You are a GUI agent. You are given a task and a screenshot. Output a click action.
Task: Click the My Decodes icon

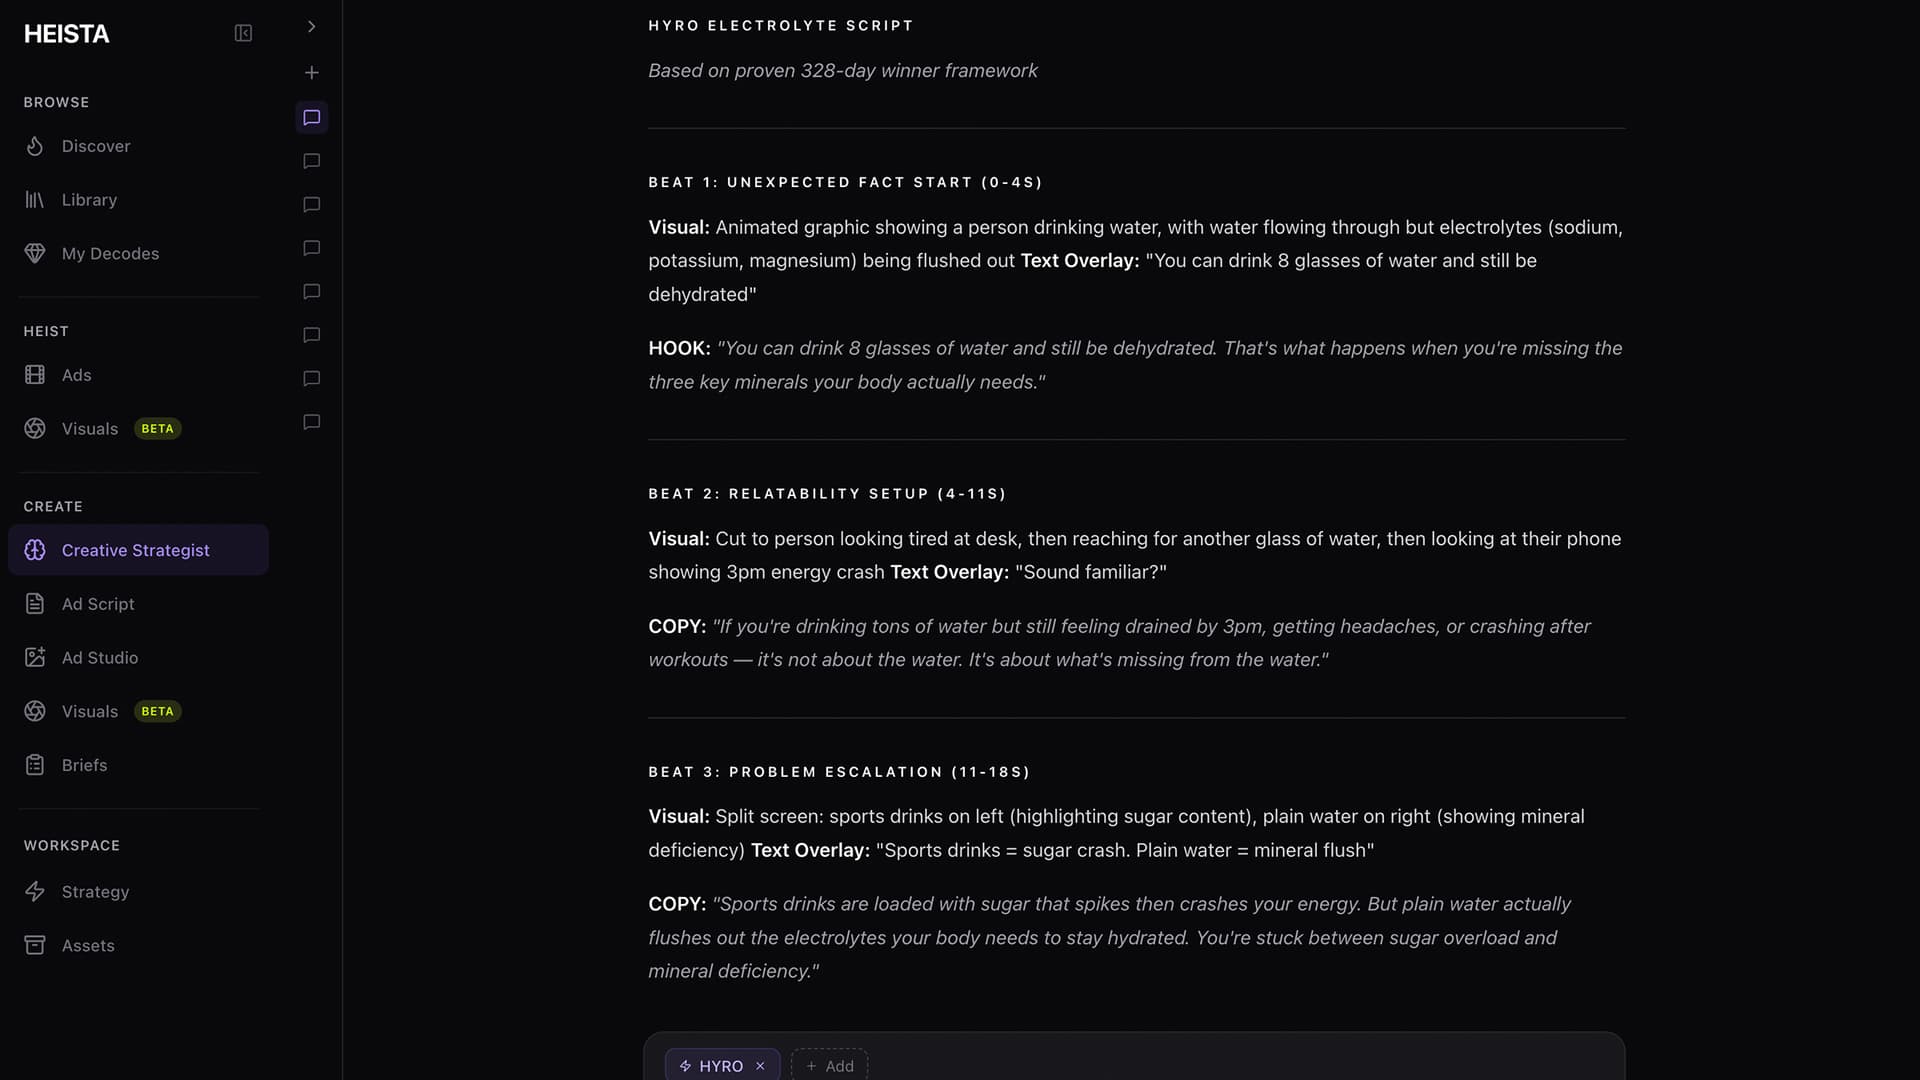[36, 253]
